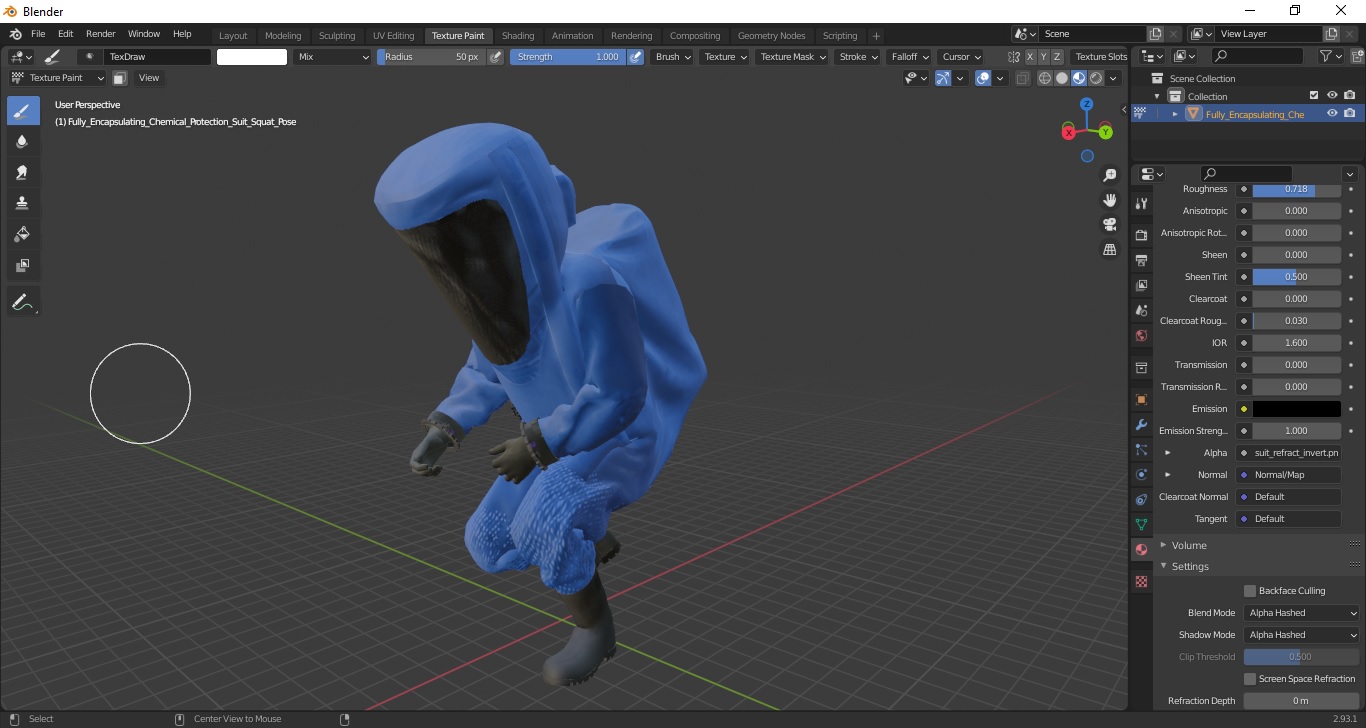Switch to the UV Editing workspace tab
The height and width of the screenshot is (728, 1366).
393,36
